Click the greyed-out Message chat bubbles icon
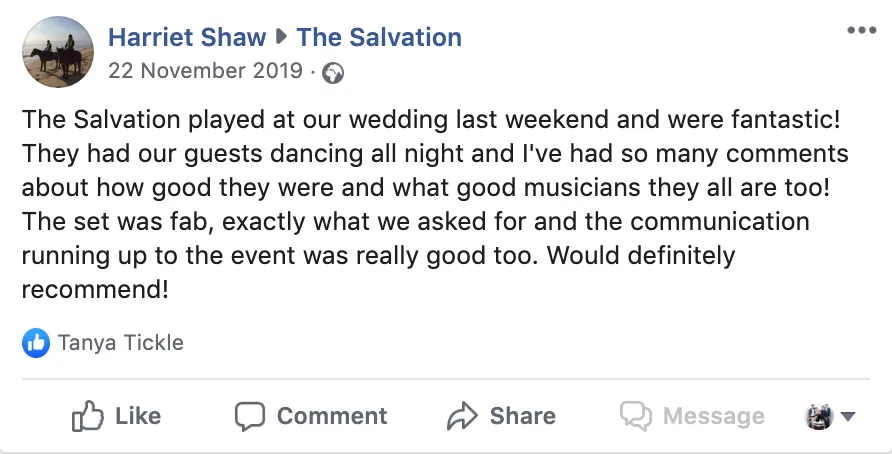 (635, 416)
